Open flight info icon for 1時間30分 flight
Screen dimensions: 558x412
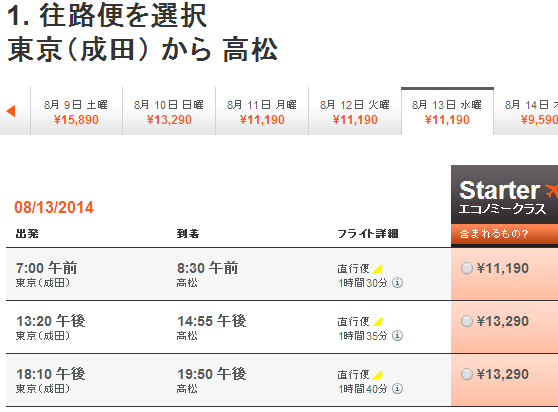[397, 283]
